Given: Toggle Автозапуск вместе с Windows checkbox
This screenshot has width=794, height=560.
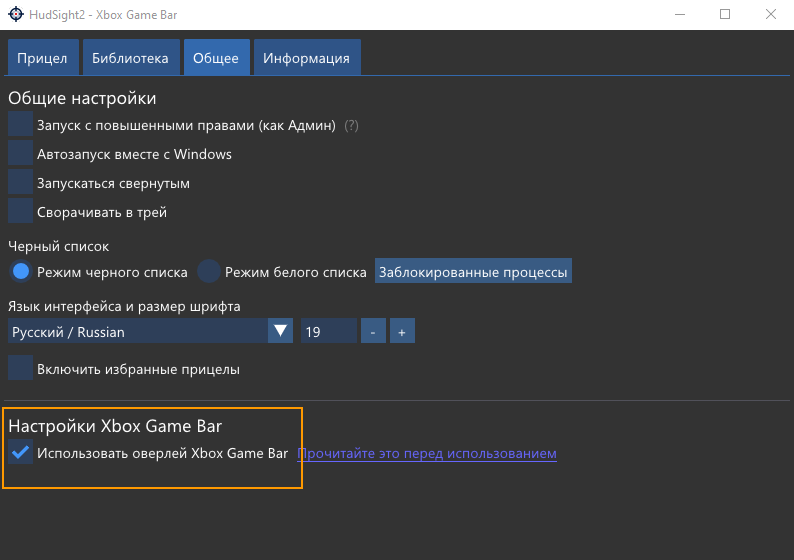Looking at the screenshot, I should 20,153.
